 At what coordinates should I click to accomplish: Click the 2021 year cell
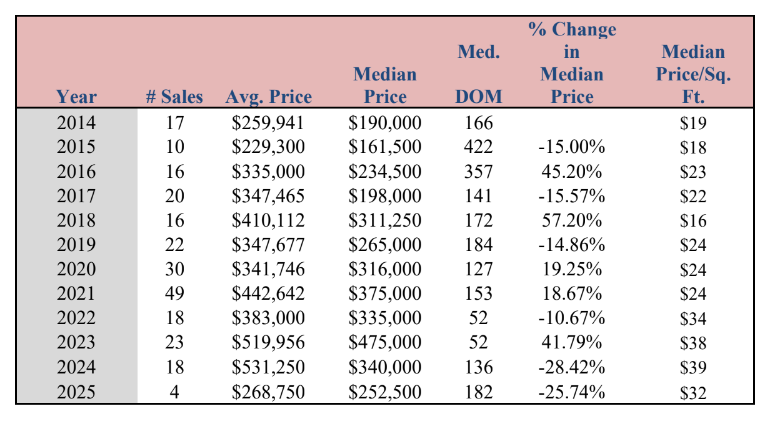pos(76,294)
